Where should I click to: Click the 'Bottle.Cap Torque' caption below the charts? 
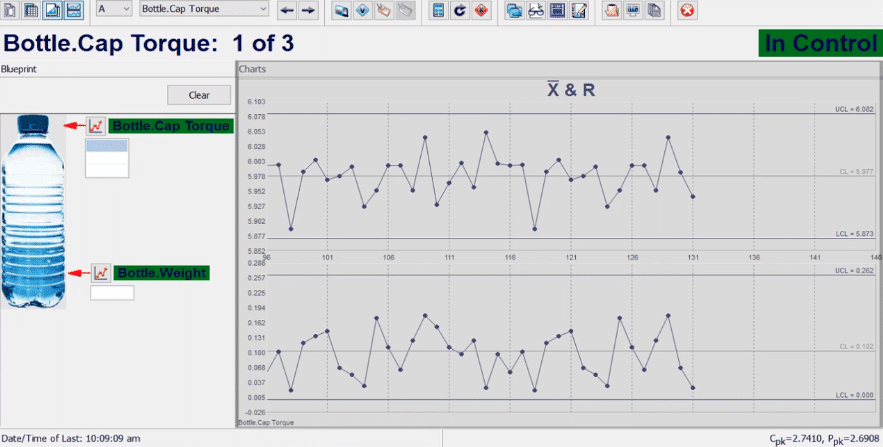(x=266, y=422)
